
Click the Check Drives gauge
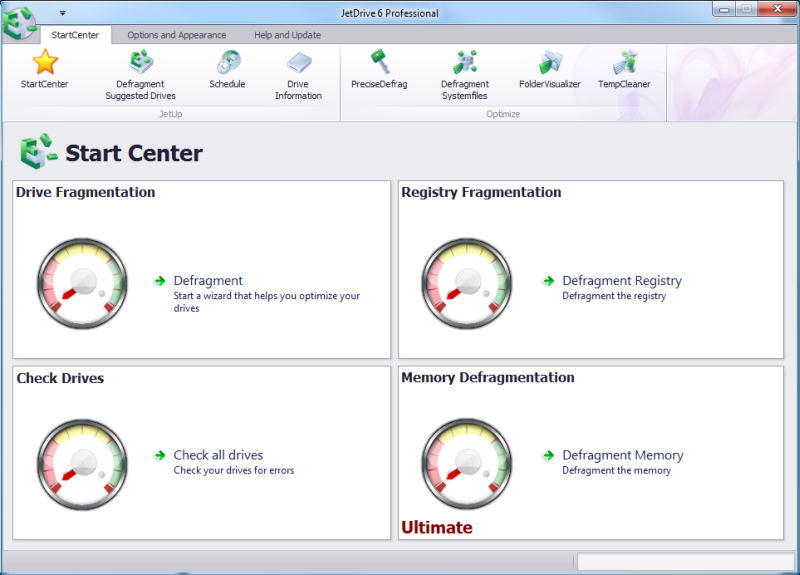click(x=83, y=464)
